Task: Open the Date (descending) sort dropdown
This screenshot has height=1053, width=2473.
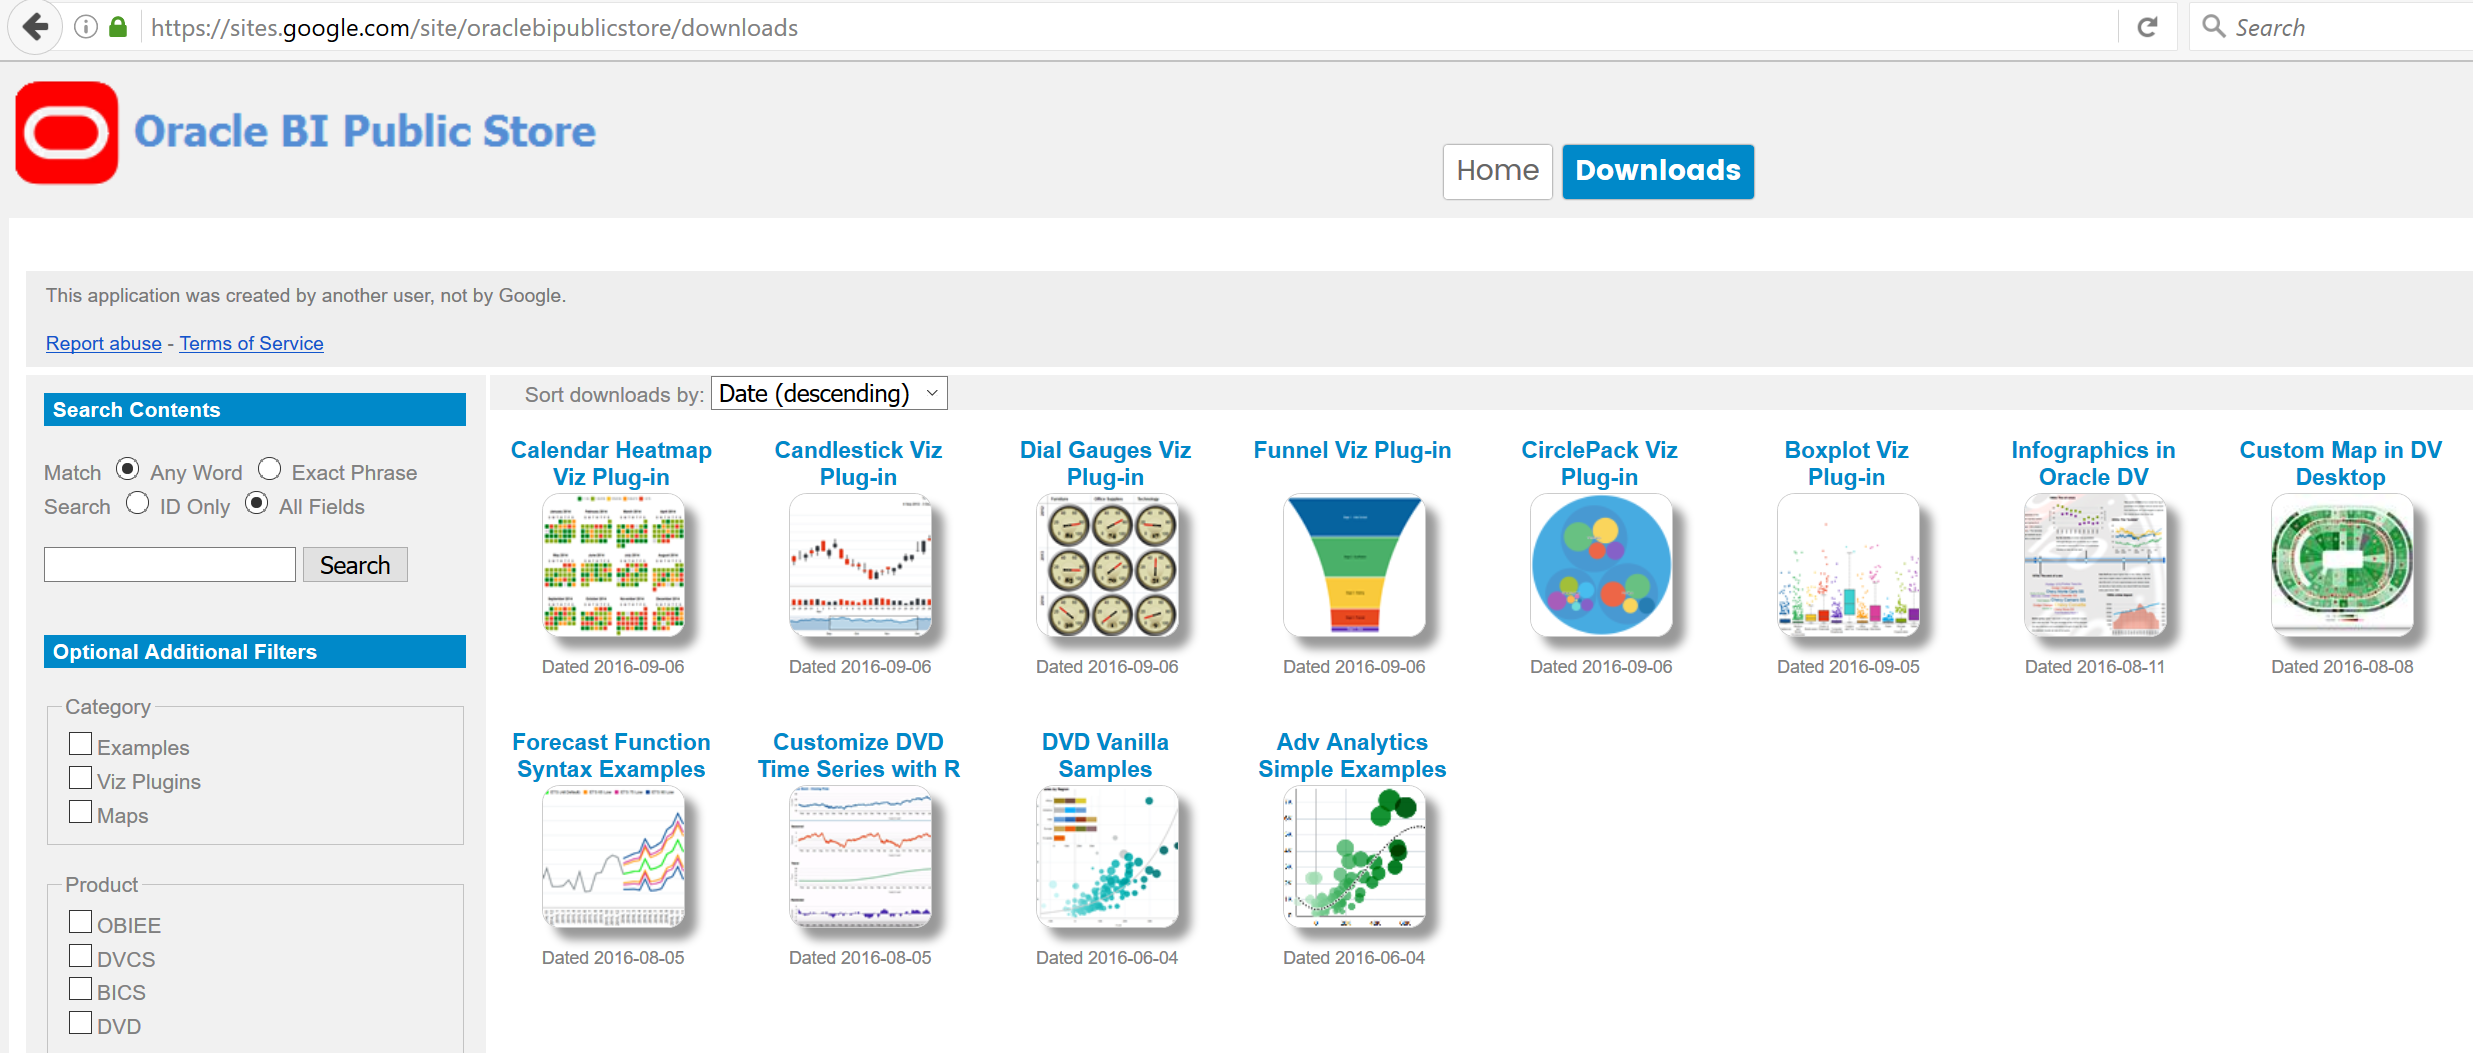Action: 828,392
